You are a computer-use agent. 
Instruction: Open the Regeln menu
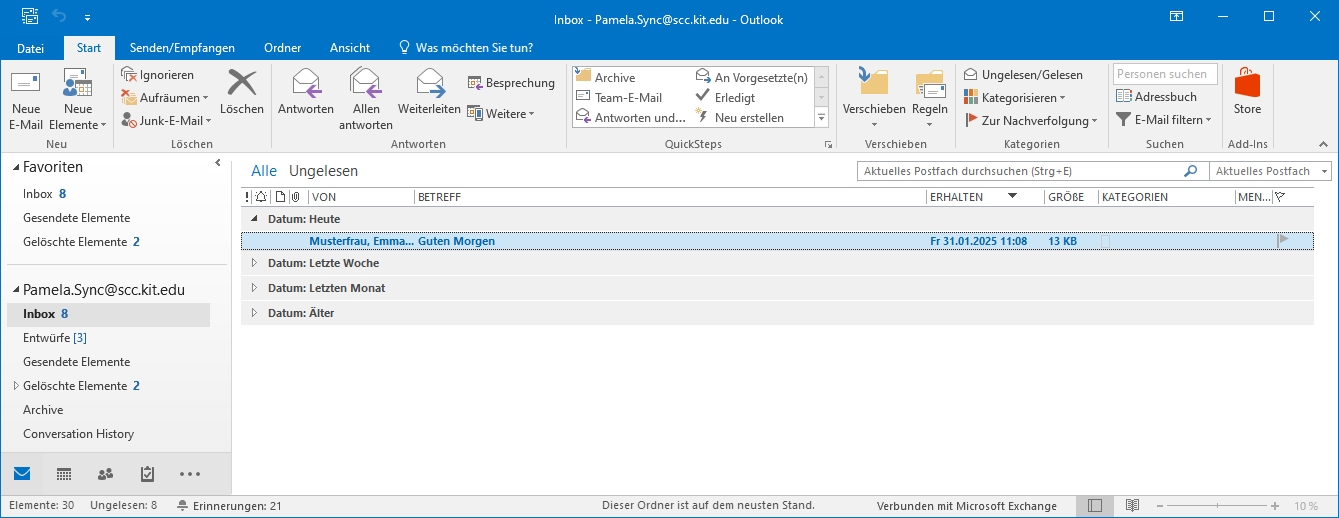930,100
